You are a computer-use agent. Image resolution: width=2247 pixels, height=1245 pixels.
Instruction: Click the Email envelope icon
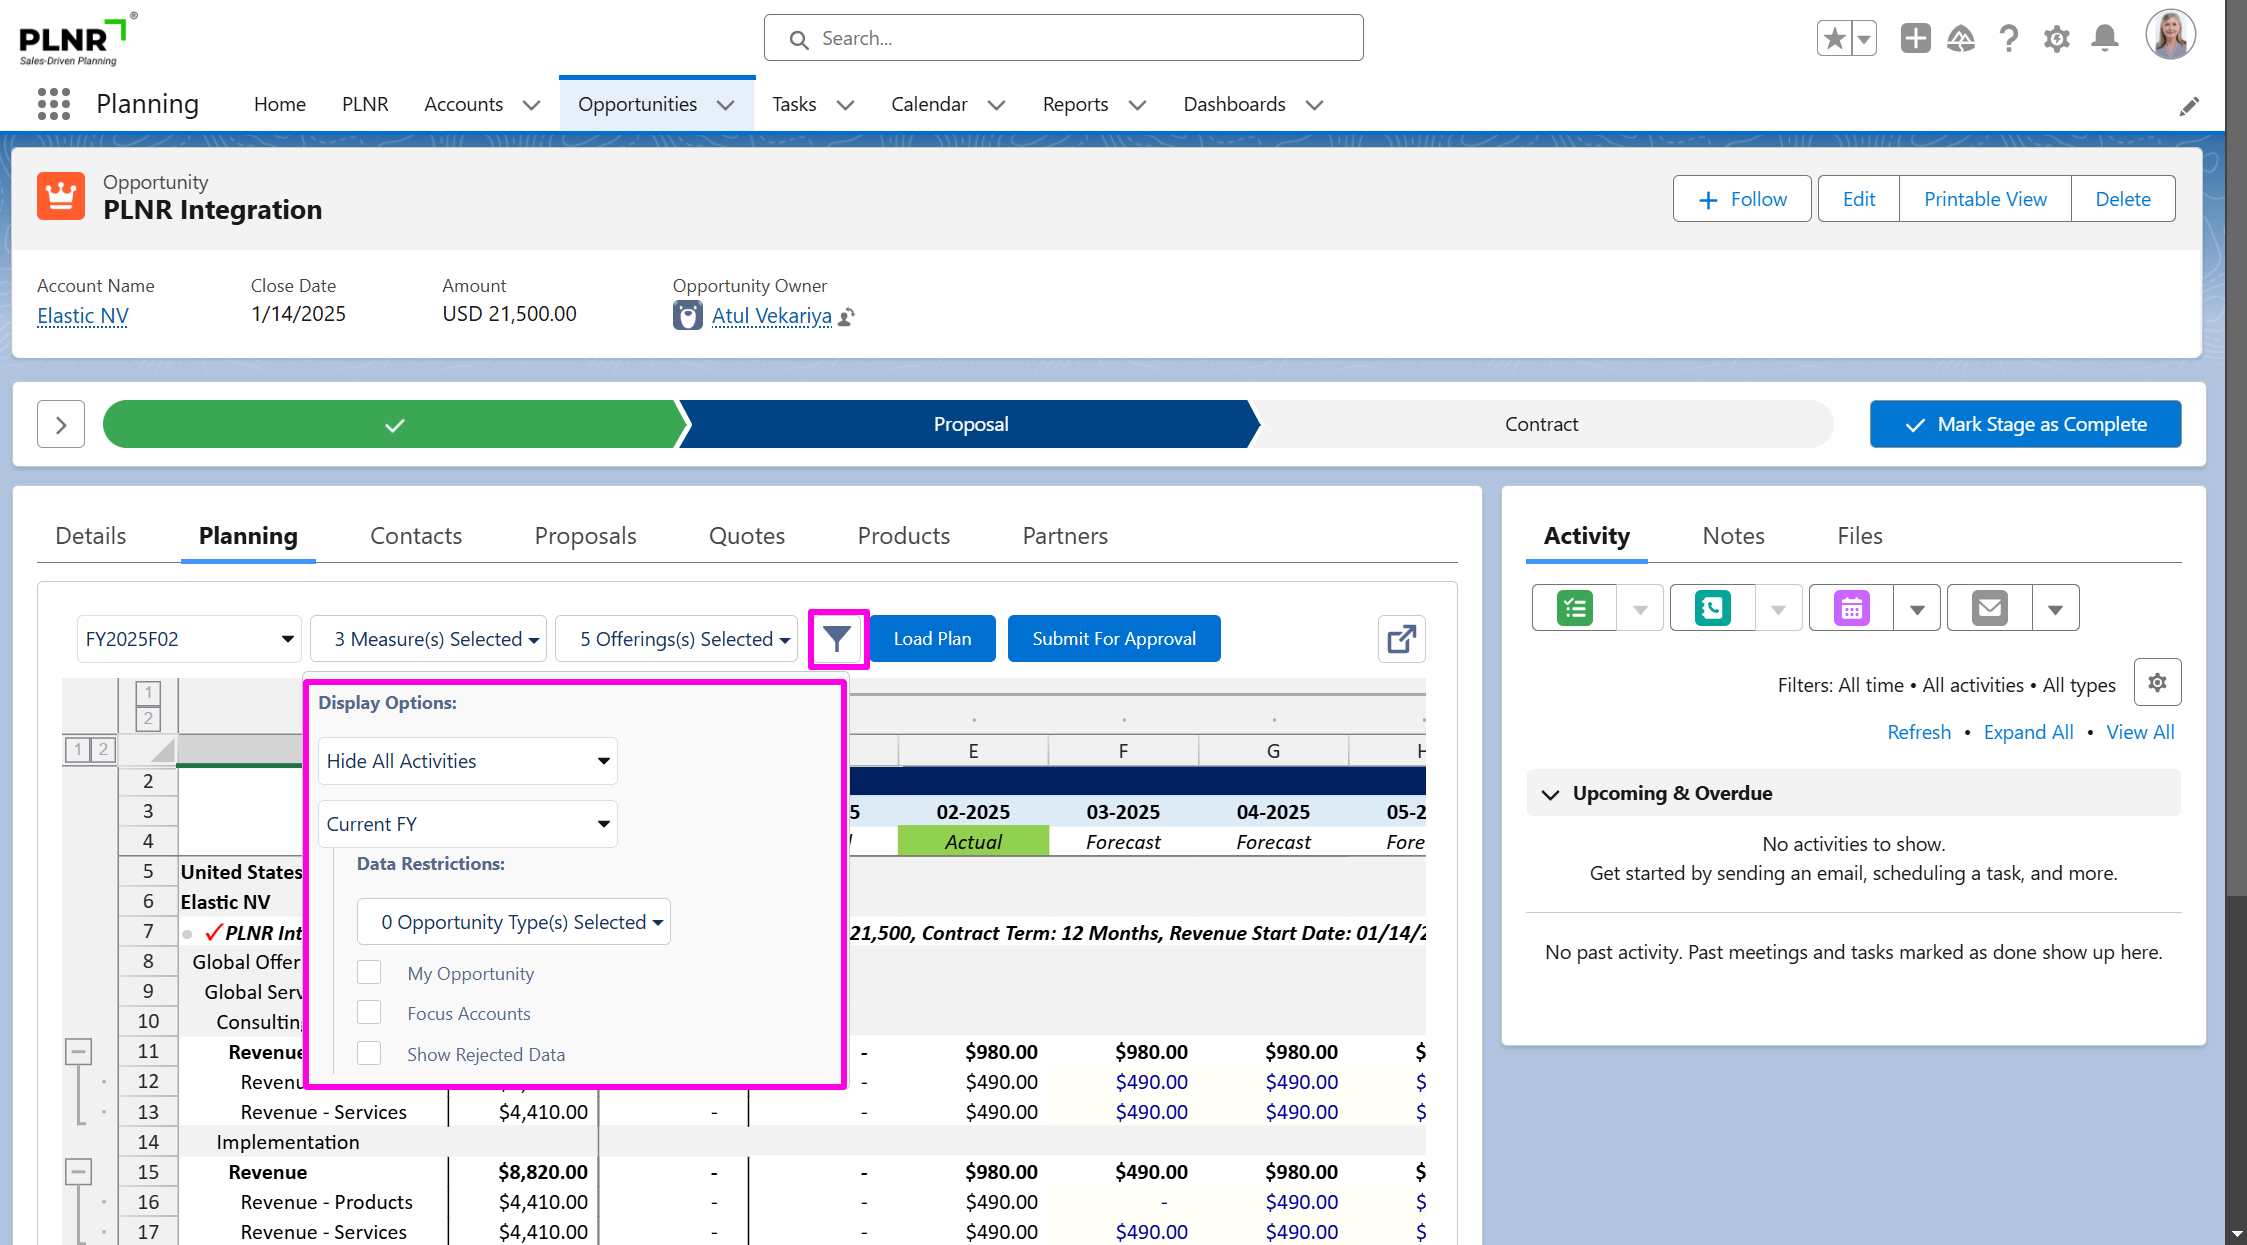coord(1989,608)
